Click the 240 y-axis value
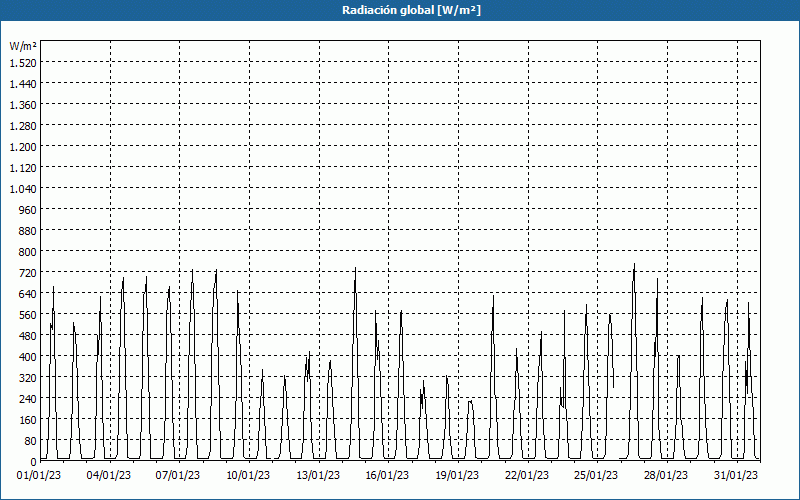The width and height of the screenshot is (800, 500). click(x=28, y=398)
